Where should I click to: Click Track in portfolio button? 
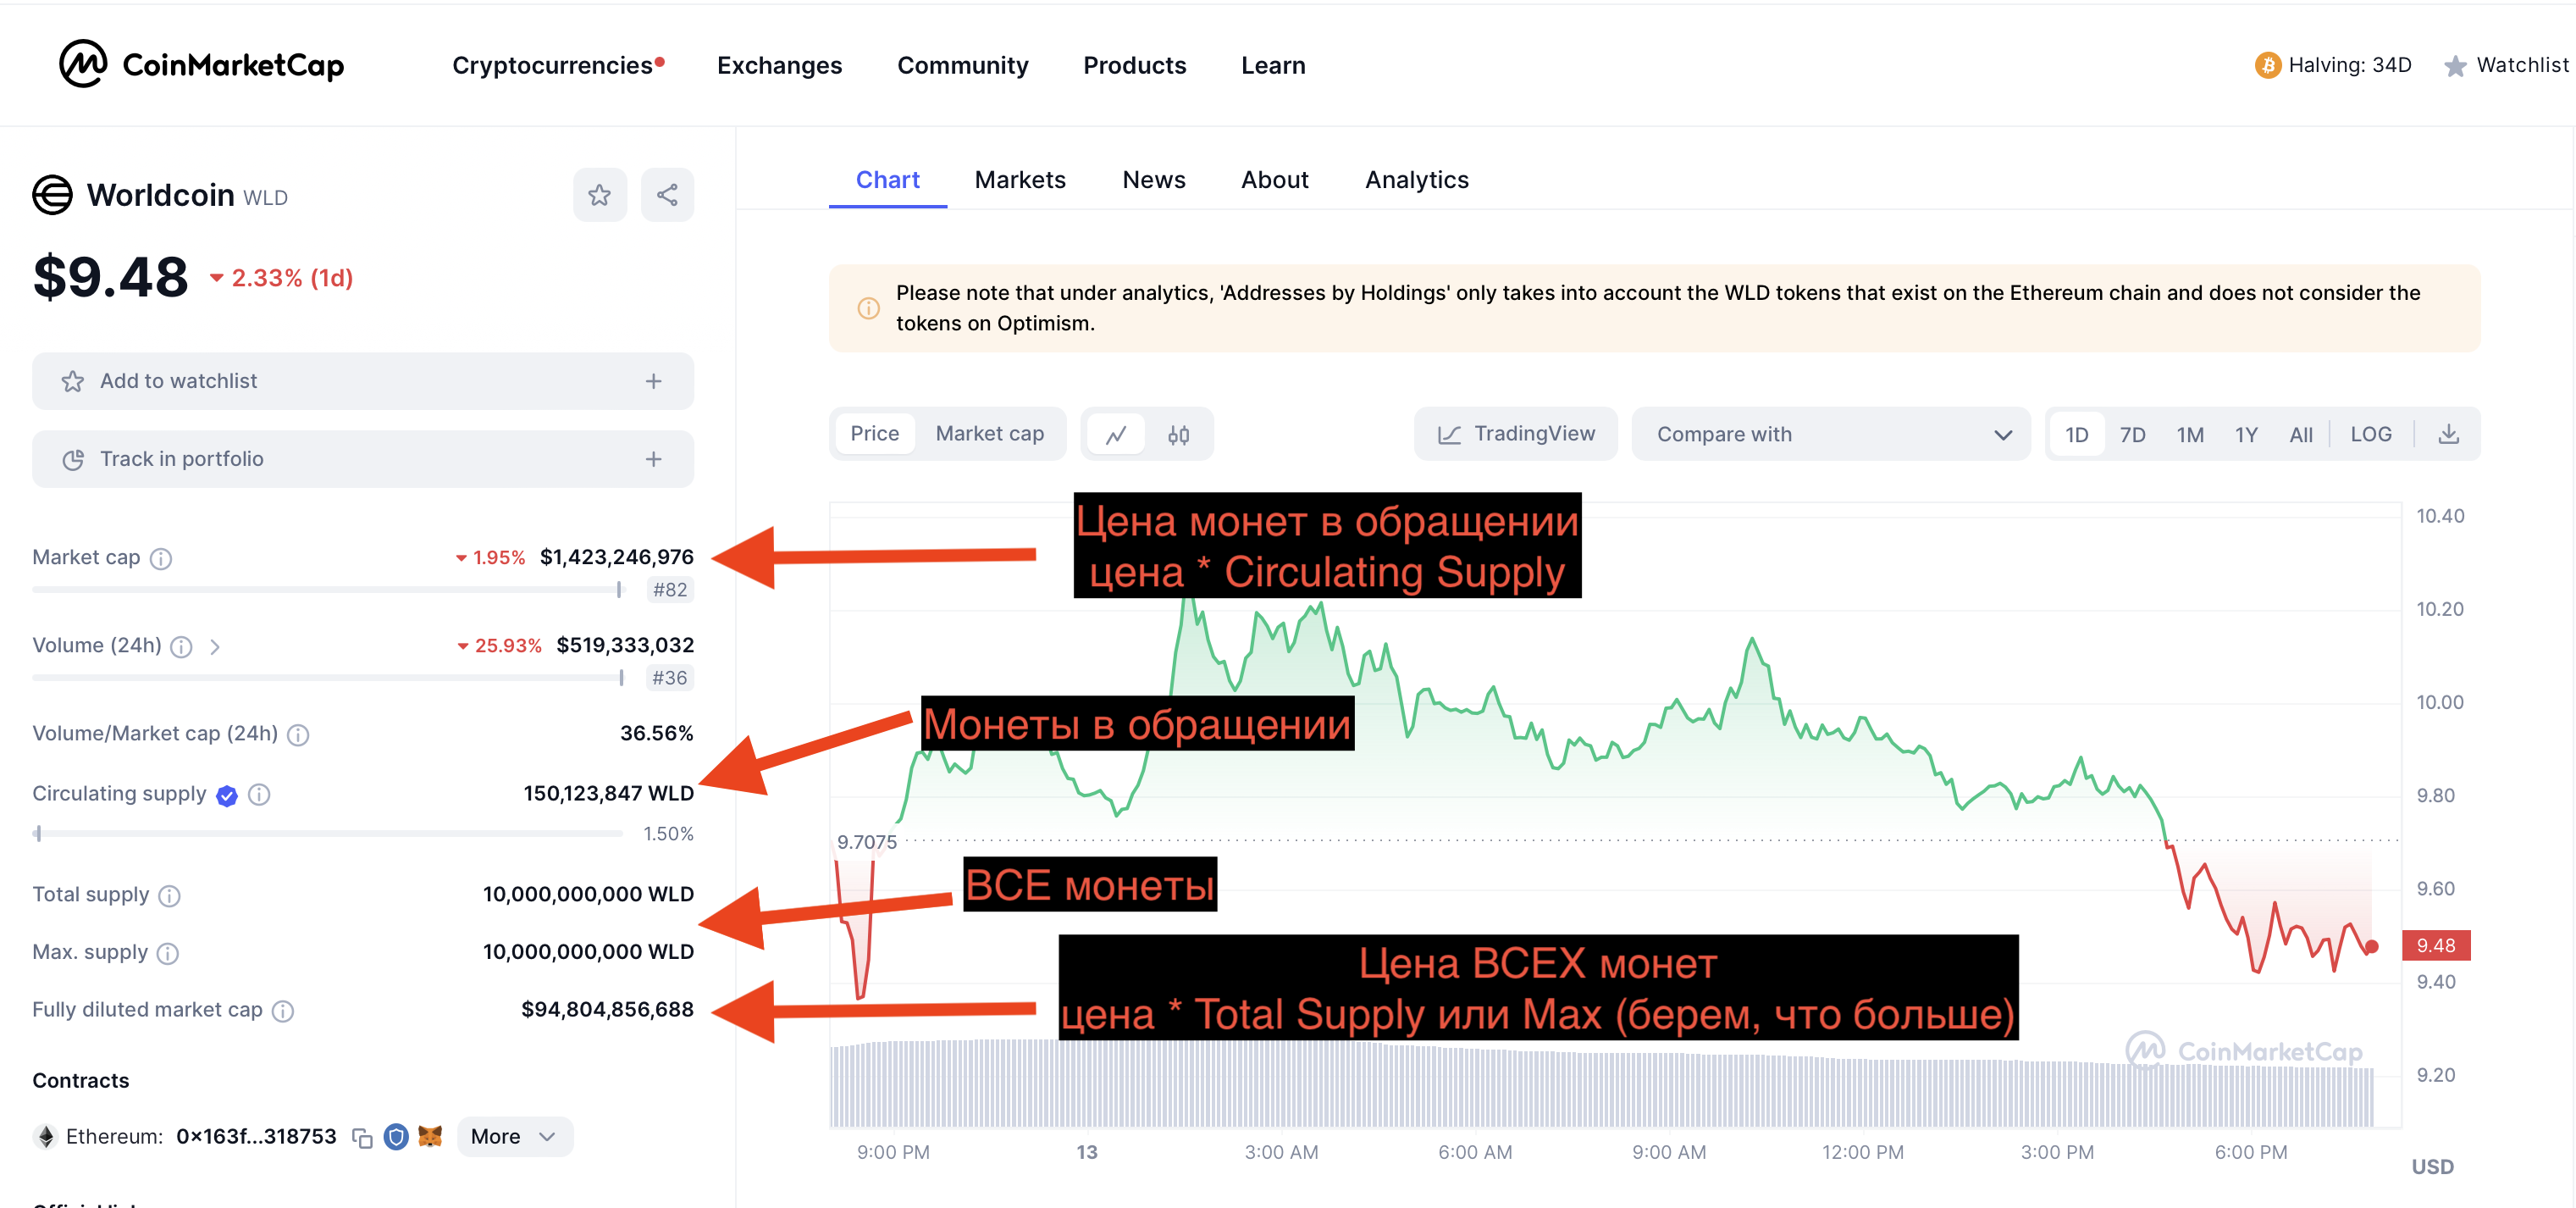(x=362, y=459)
